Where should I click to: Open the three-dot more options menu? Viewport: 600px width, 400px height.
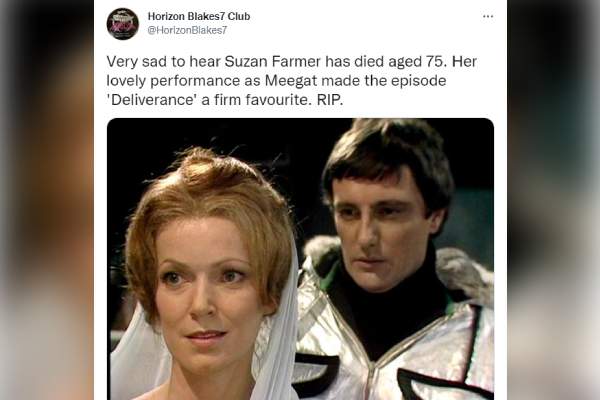488,16
